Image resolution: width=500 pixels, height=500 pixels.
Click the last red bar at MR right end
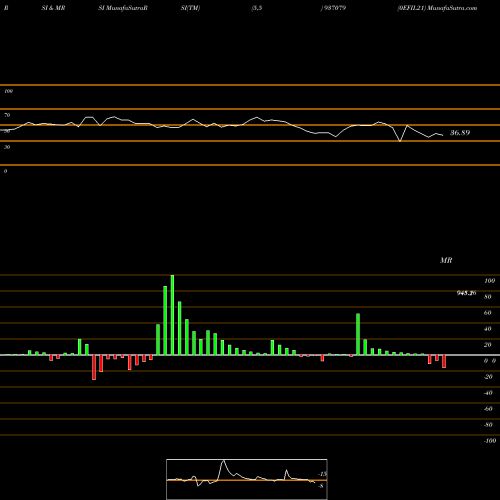click(x=444, y=361)
